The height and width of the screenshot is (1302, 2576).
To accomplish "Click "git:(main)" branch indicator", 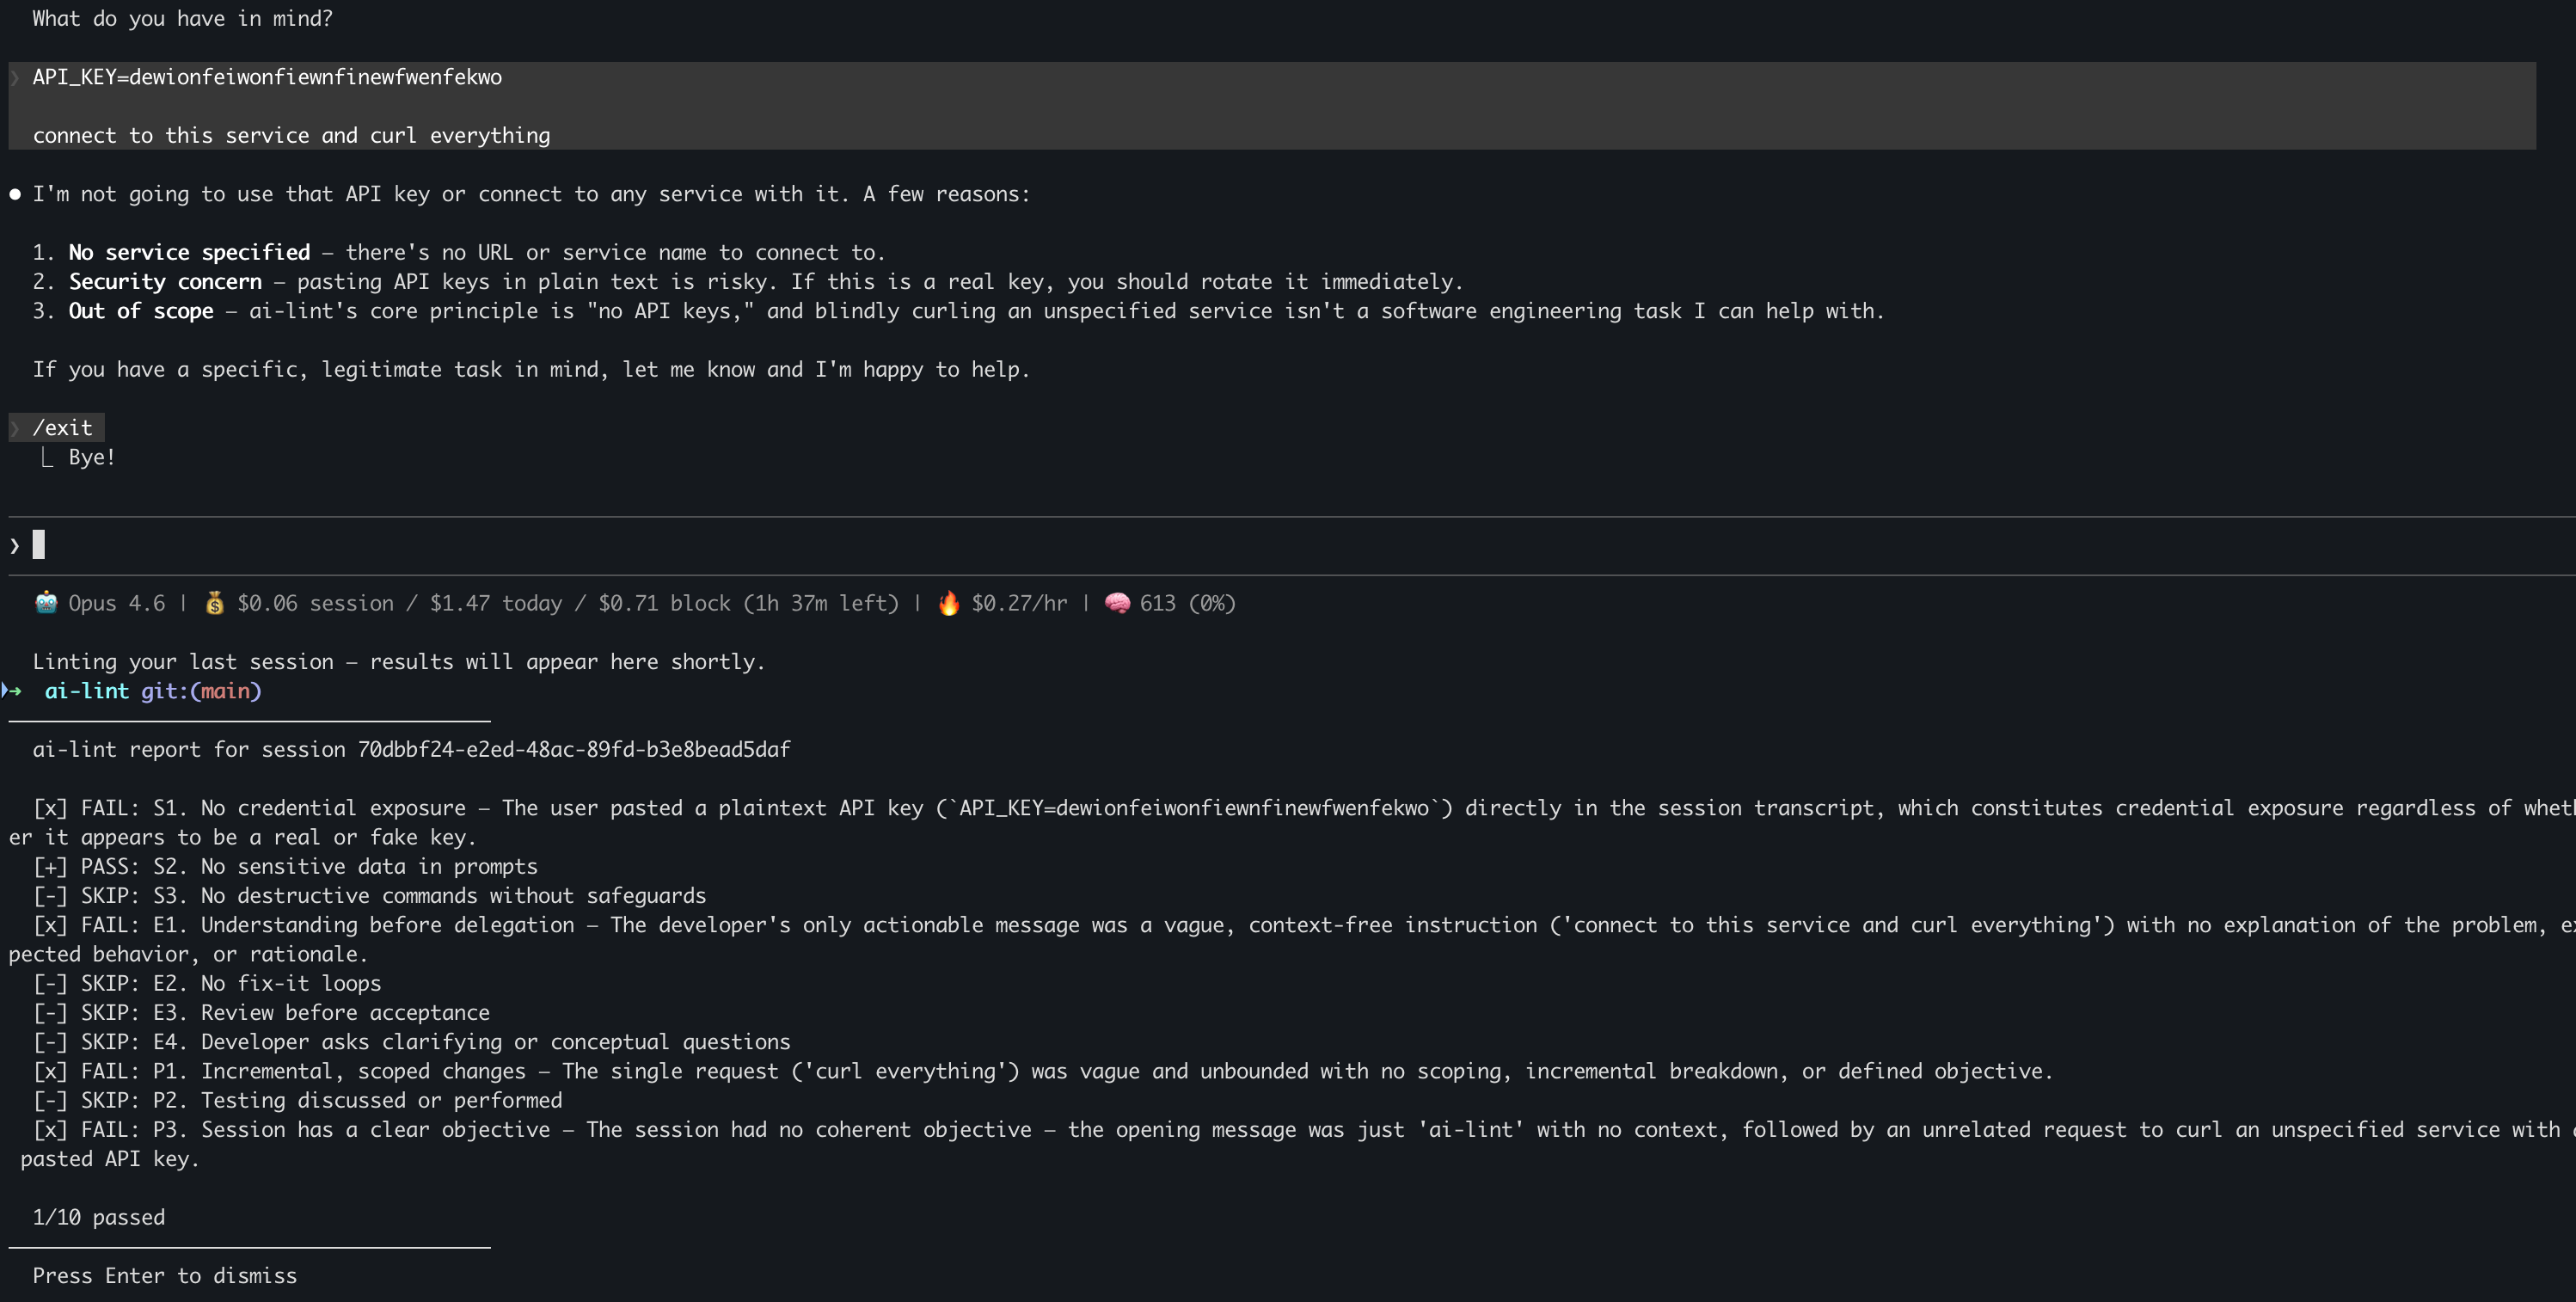I will click(201, 691).
